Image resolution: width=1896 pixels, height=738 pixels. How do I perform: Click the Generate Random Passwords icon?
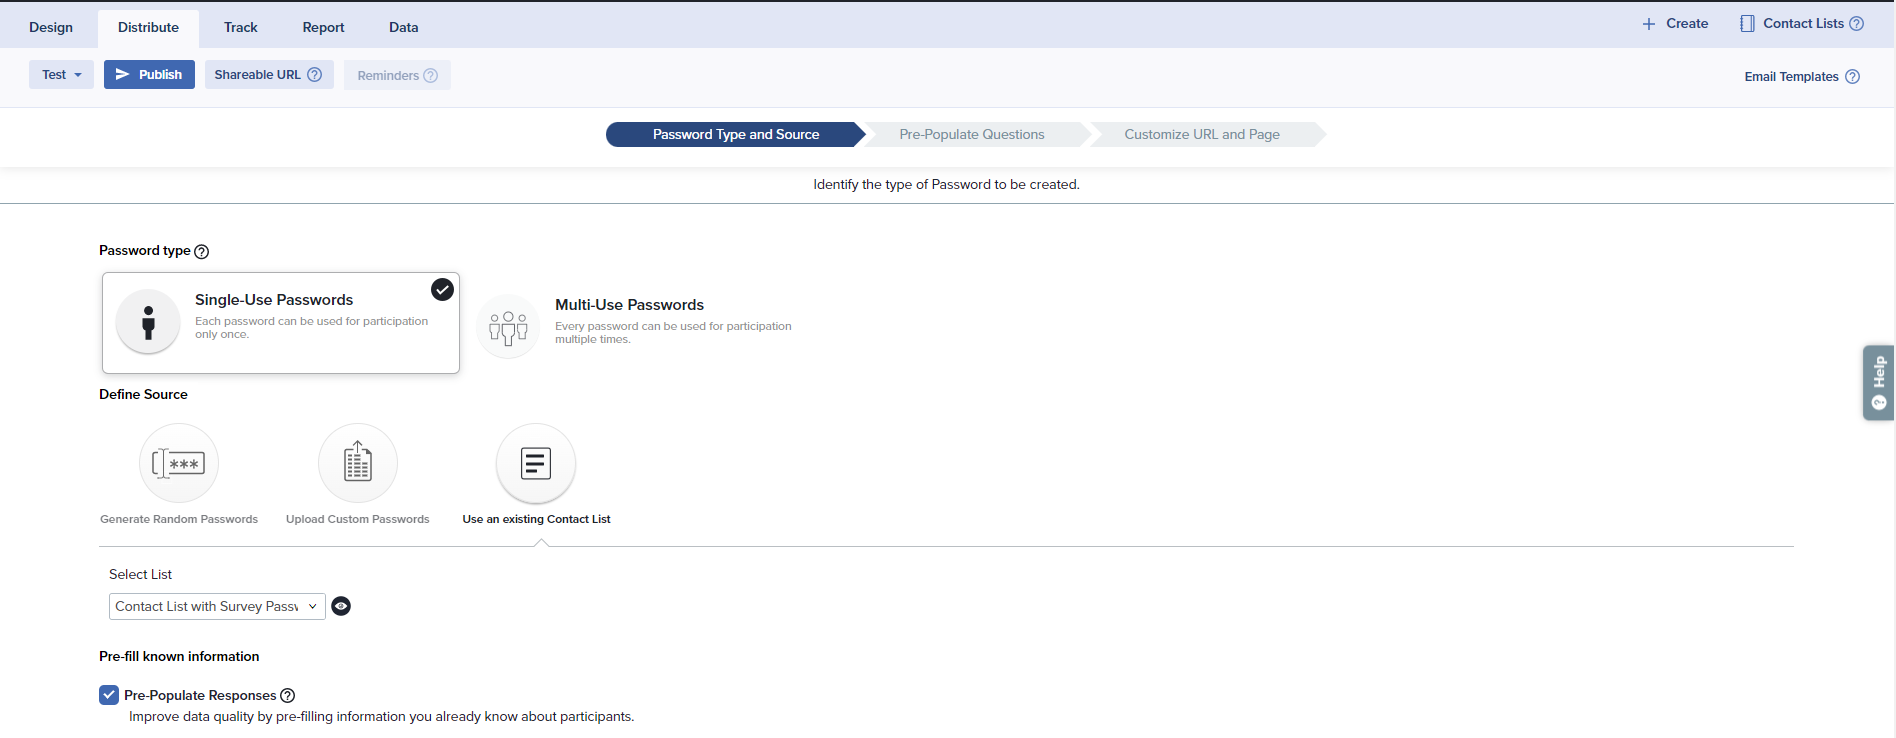tap(179, 463)
